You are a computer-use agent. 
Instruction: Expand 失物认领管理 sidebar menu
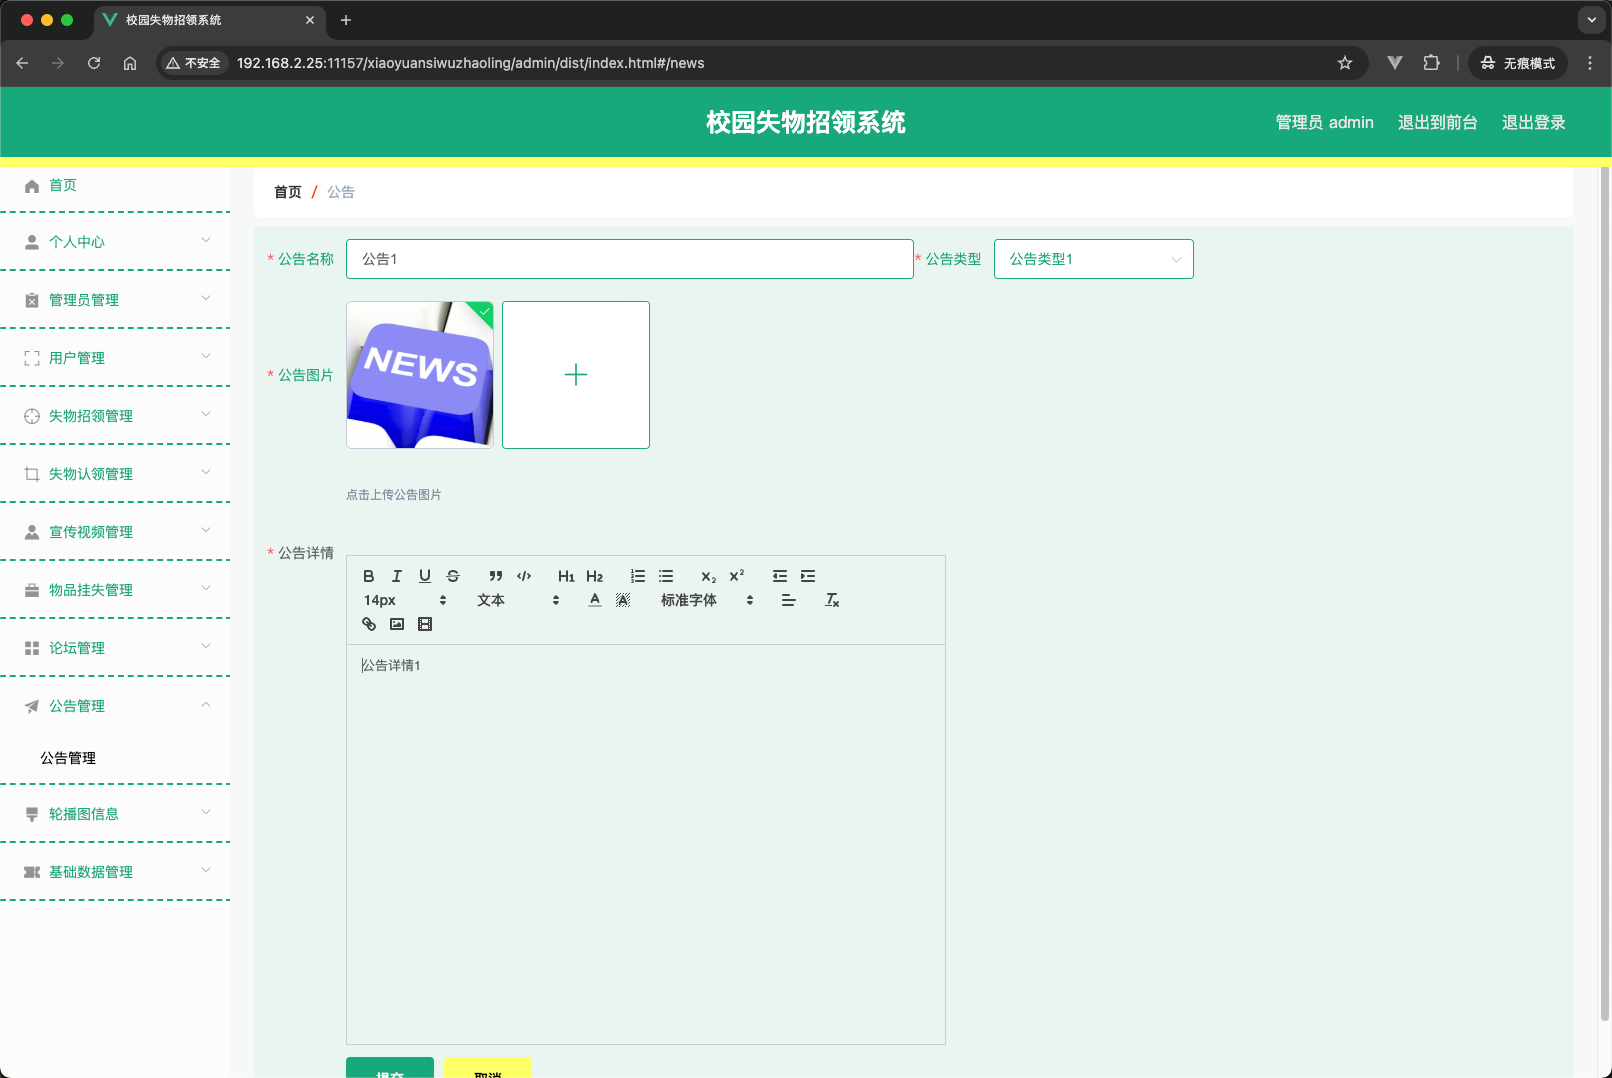[x=115, y=474]
